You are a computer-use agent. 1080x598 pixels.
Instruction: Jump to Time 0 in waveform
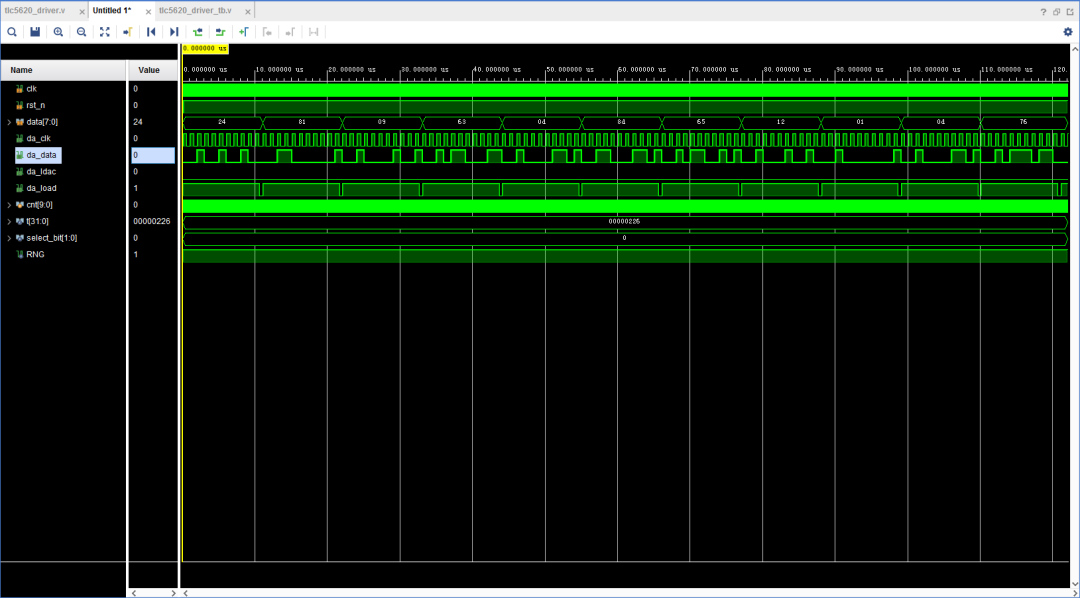click(x=151, y=32)
